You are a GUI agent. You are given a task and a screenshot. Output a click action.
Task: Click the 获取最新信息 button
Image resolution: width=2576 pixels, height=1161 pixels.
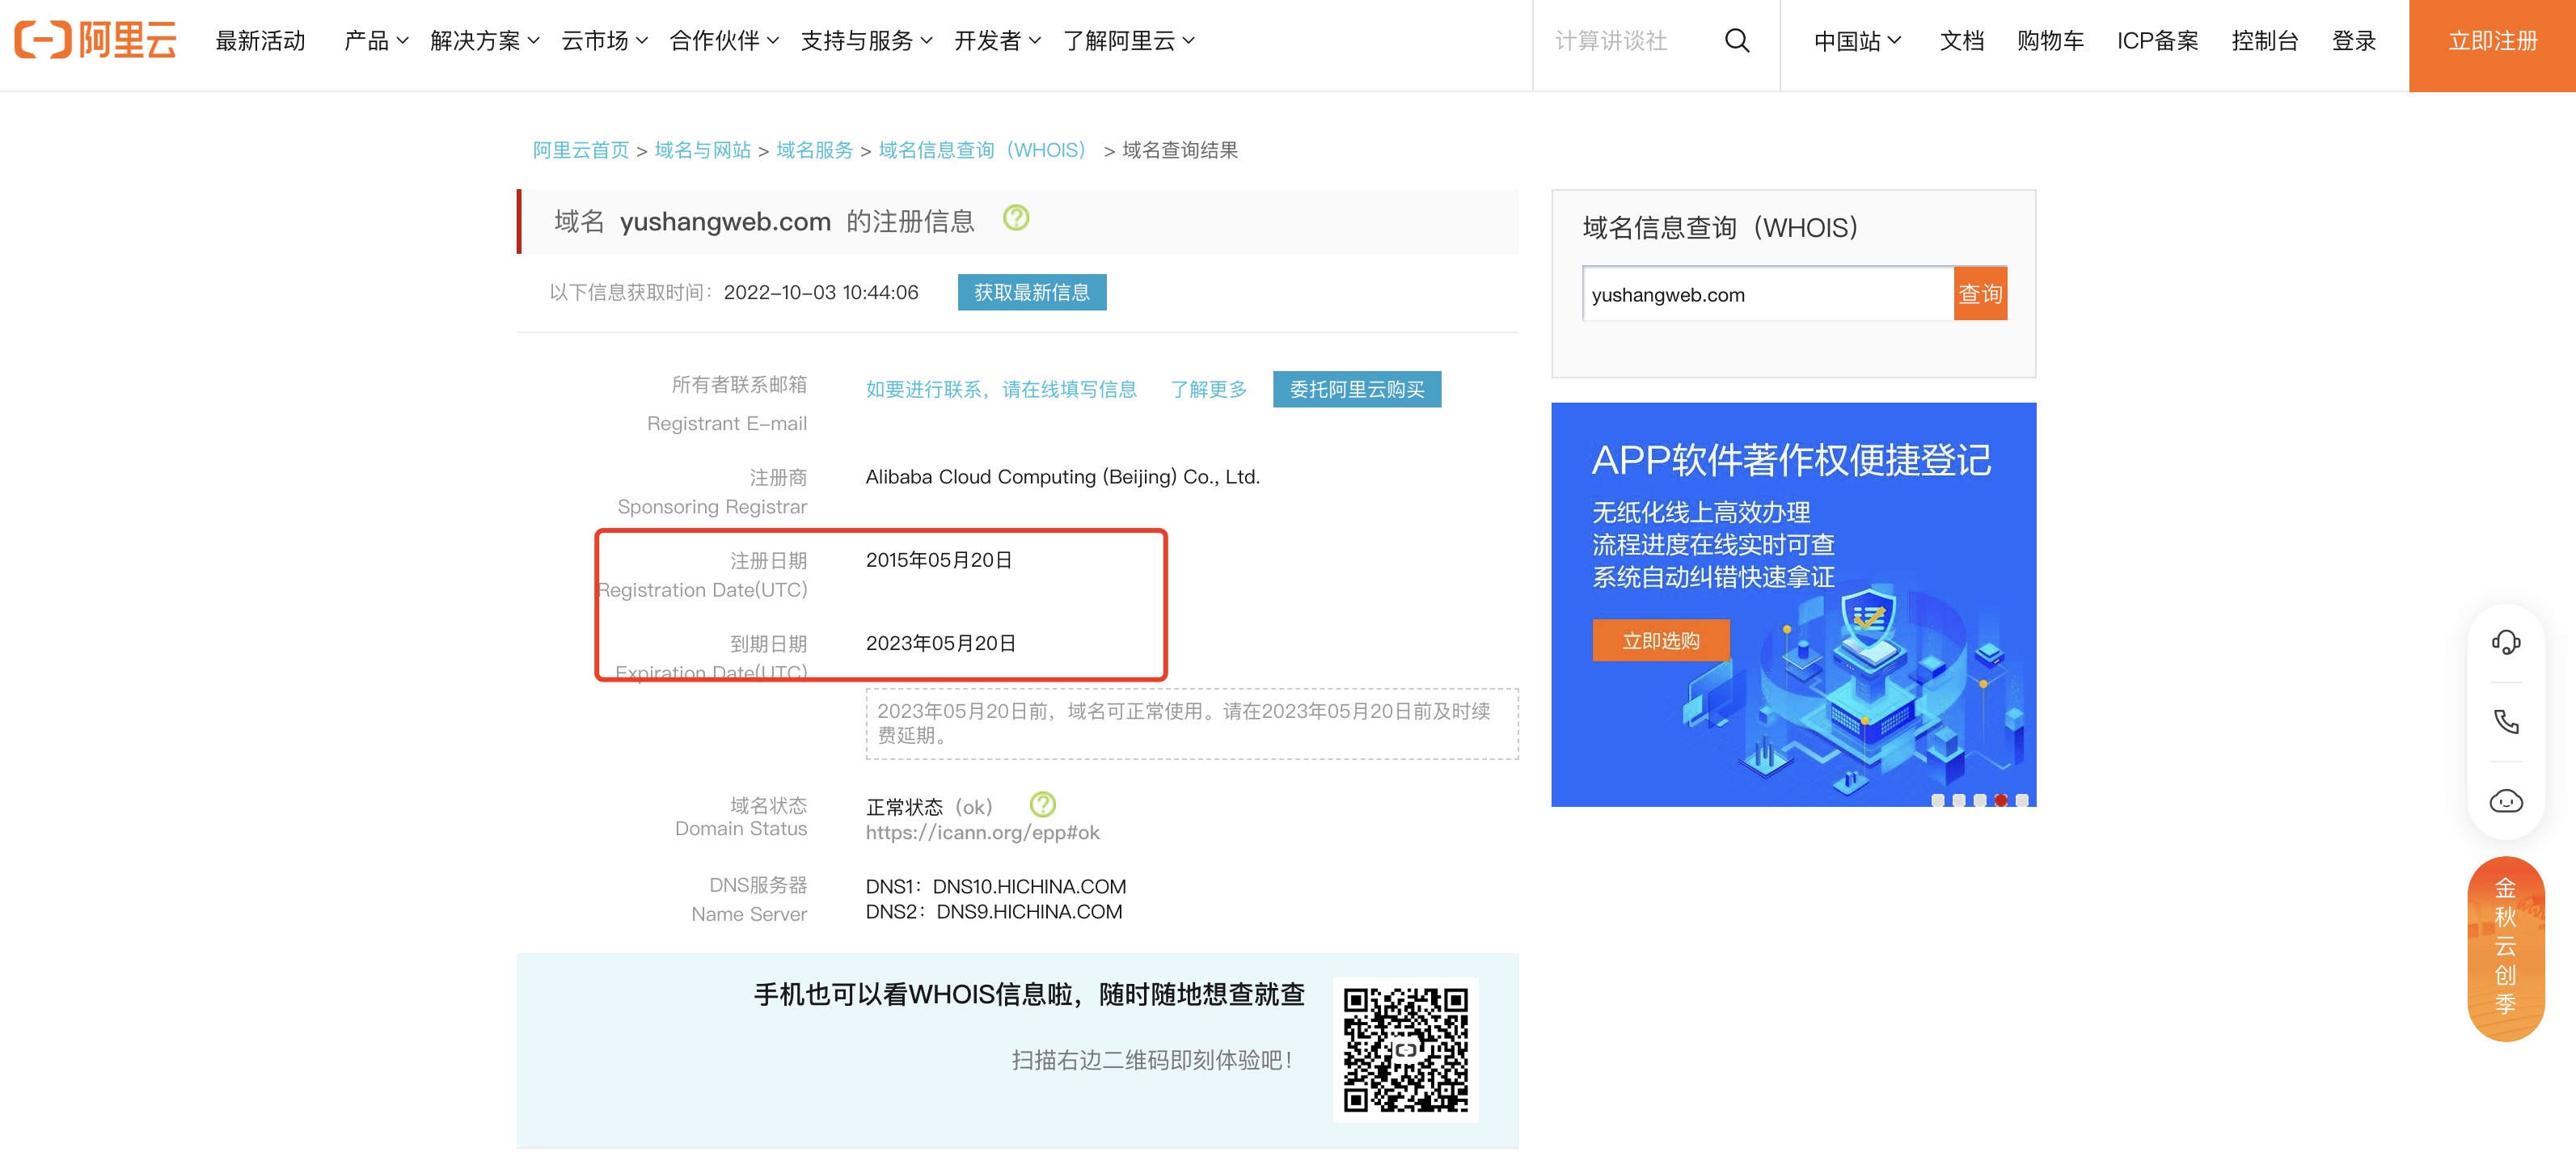click(x=1031, y=293)
